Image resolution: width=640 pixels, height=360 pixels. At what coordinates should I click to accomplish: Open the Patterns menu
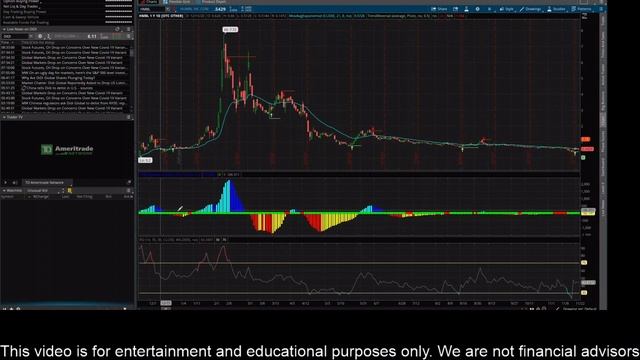coord(581,9)
